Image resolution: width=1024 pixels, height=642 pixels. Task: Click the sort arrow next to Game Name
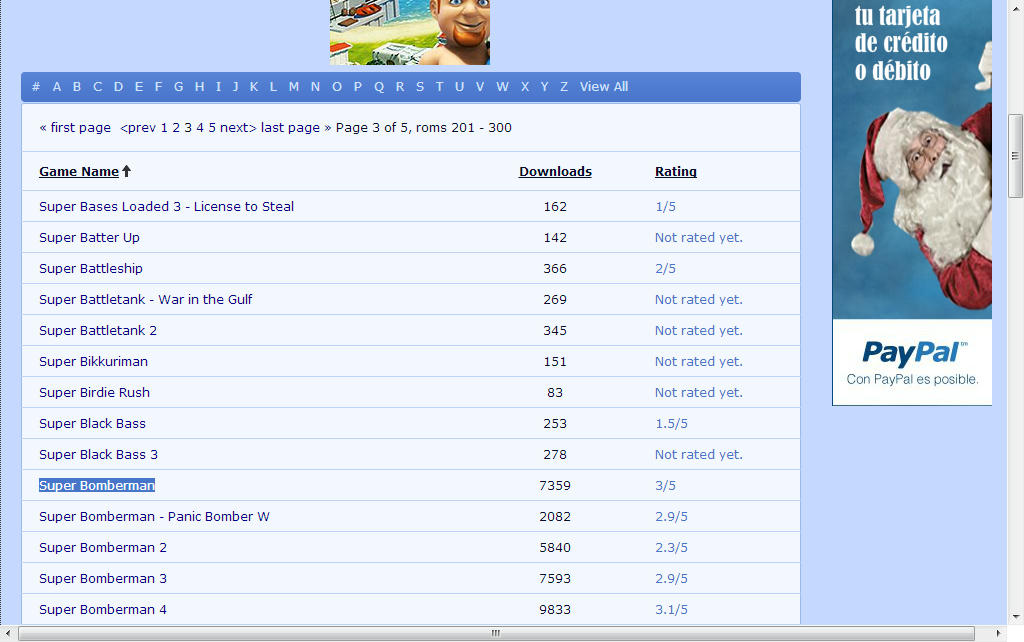point(127,172)
